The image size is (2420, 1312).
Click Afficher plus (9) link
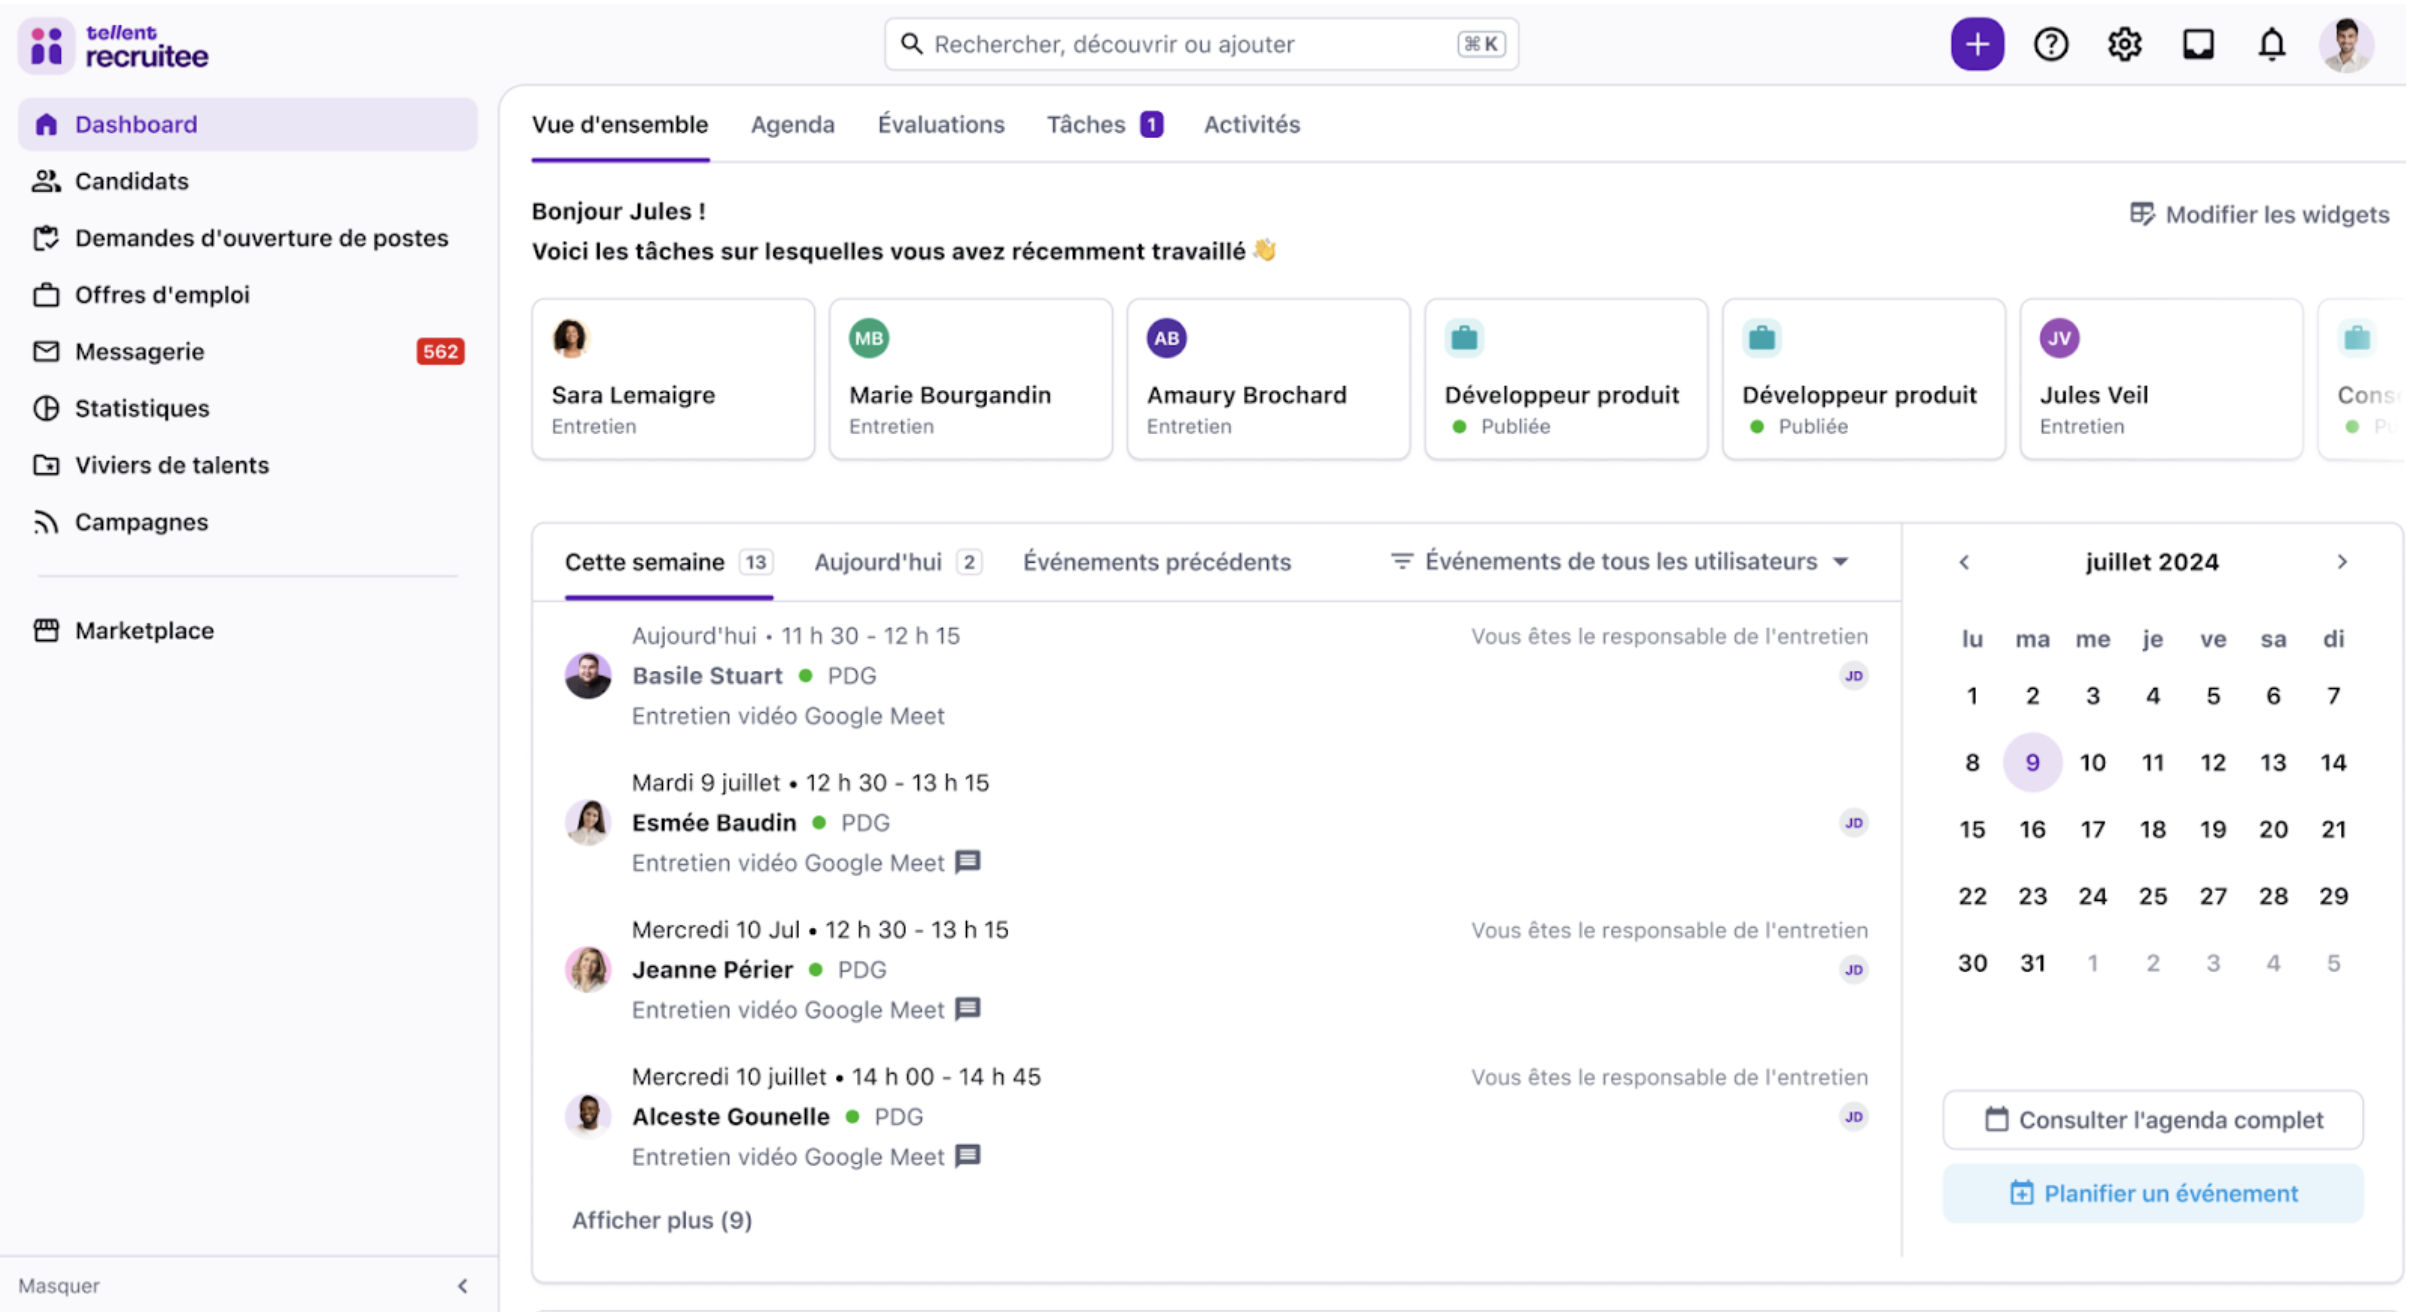click(x=661, y=1220)
